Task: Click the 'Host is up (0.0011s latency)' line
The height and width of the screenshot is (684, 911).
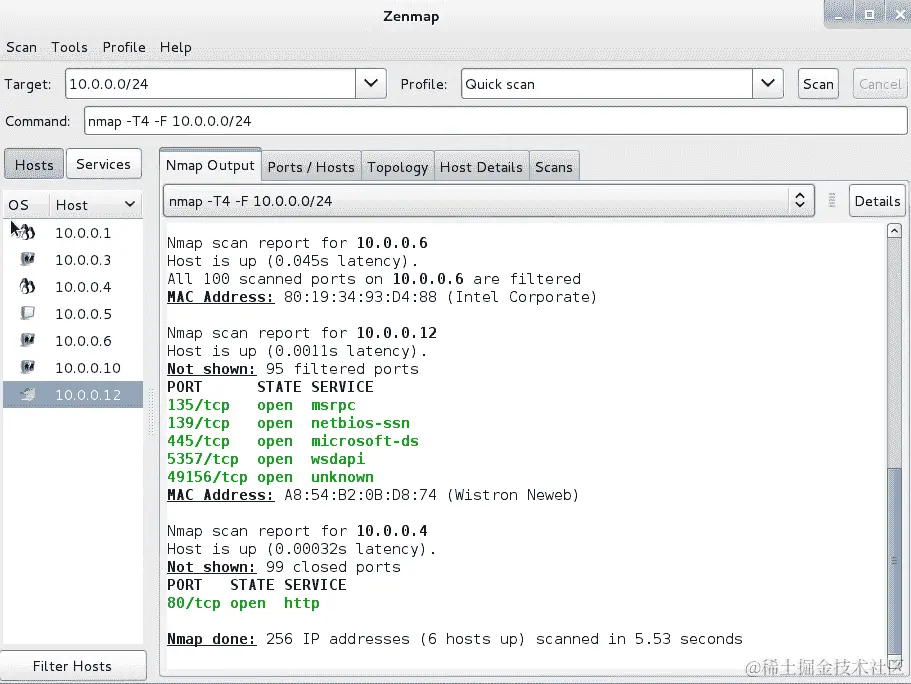Action: [297, 351]
